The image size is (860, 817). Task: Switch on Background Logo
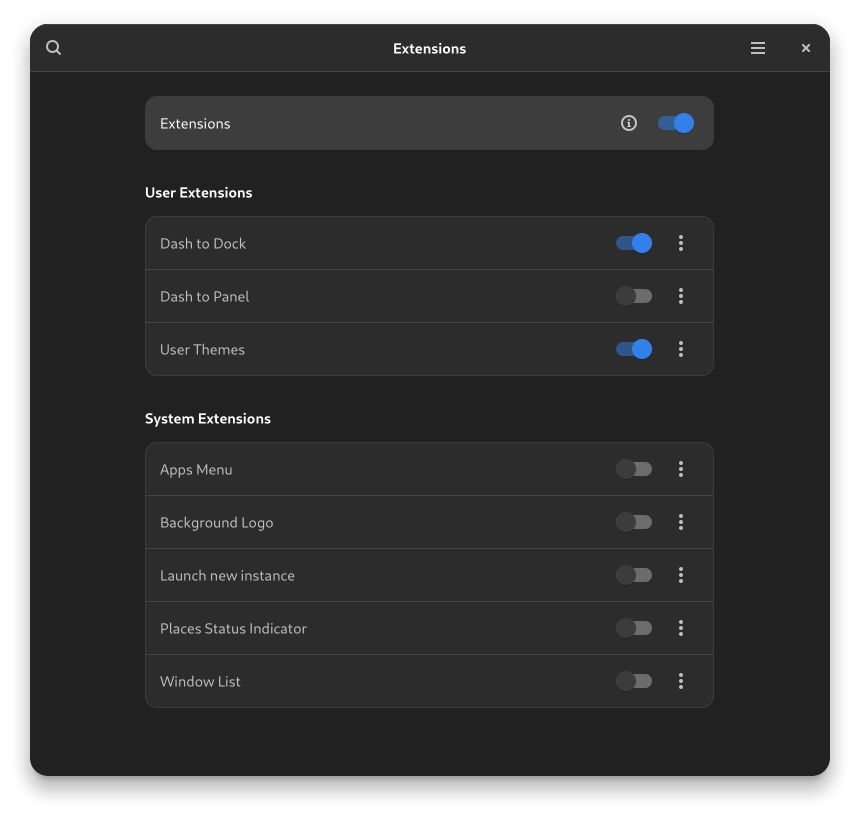634,522
